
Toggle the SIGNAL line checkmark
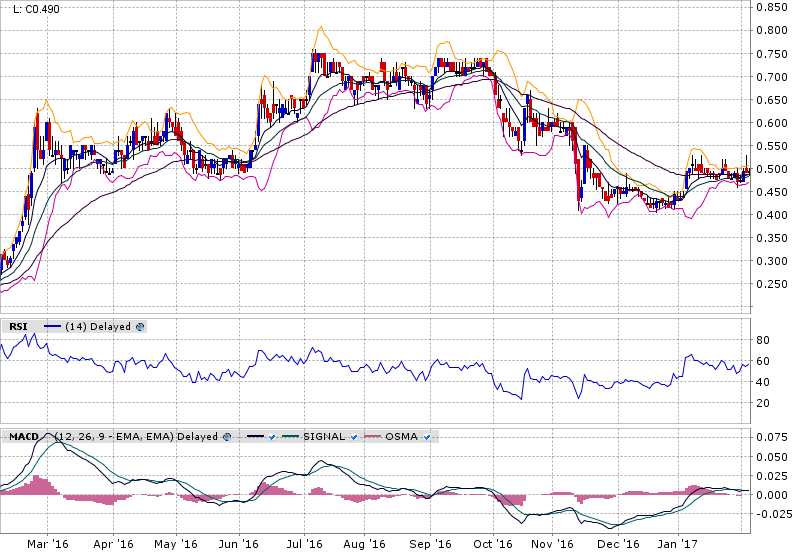[354, 437]
